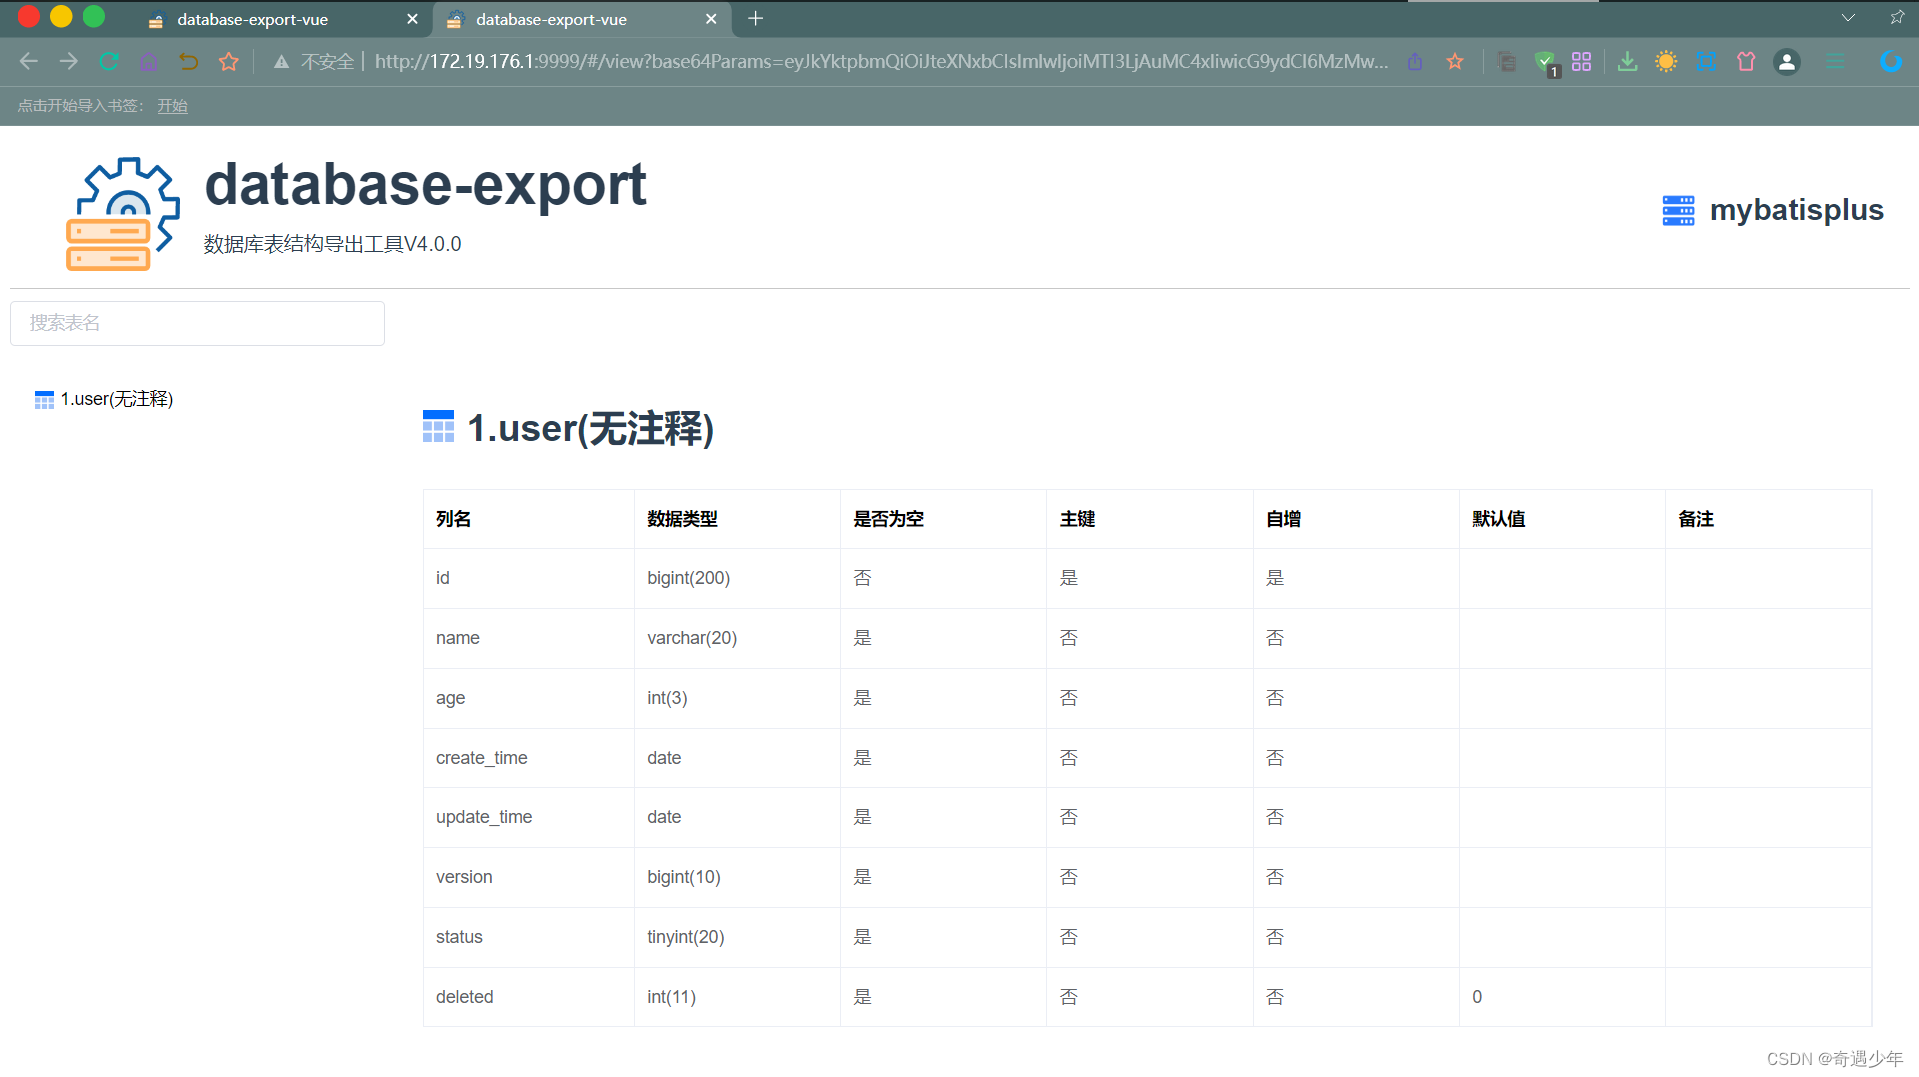The width and height of the screenshot is (1919, 1077).
Task: Click the table icon beside the 1.user heading
Action: pos(438,427)
